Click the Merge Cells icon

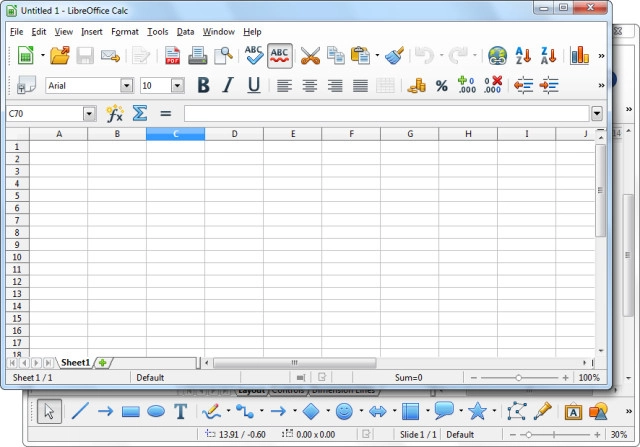[x=385, y=86]
